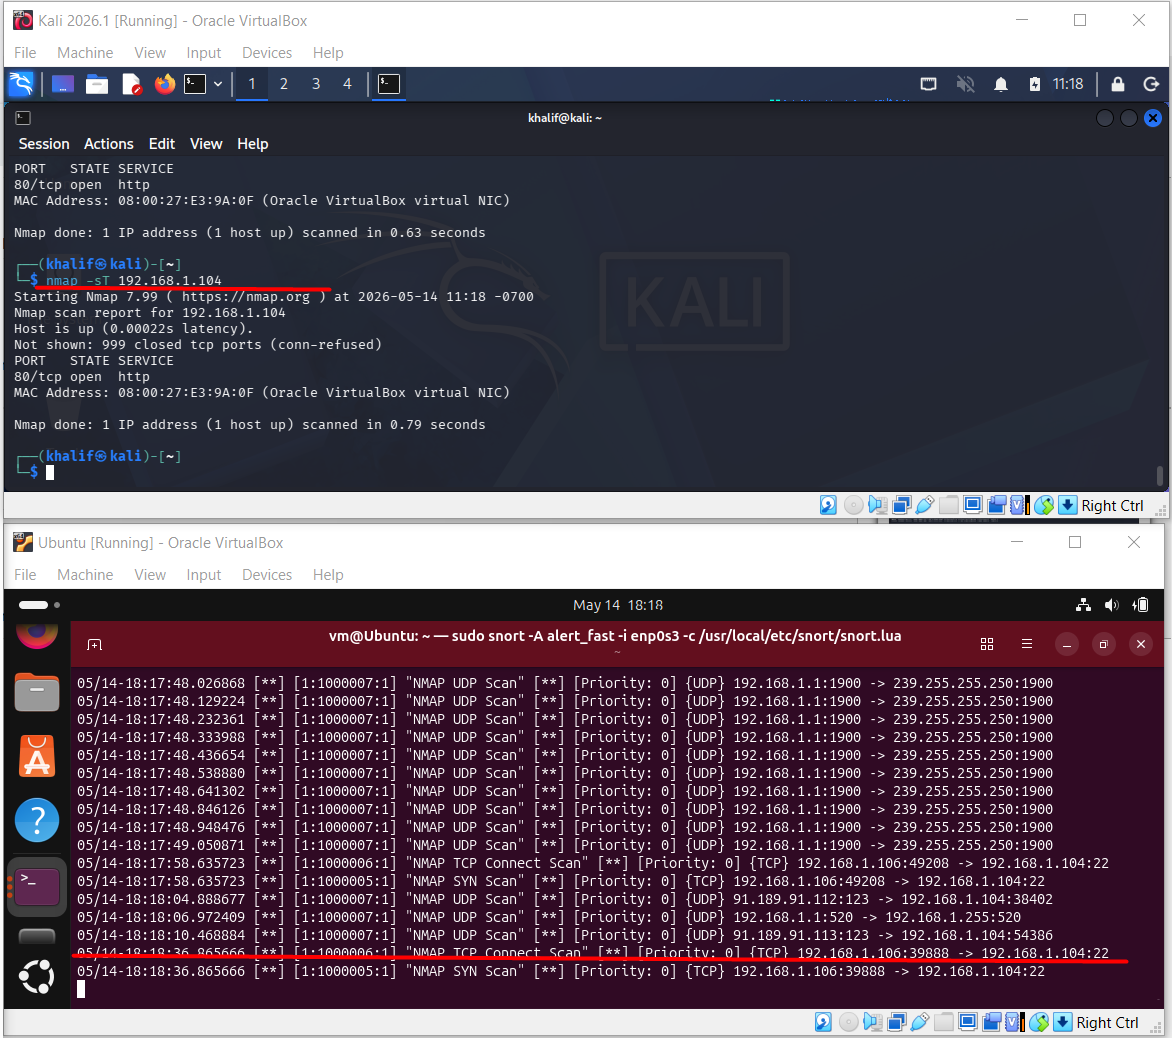This screenshot has width=1172, height=1038.
Task: Open tab overview grid in Ubuntu terminal
Action: [x=987, y=644]
